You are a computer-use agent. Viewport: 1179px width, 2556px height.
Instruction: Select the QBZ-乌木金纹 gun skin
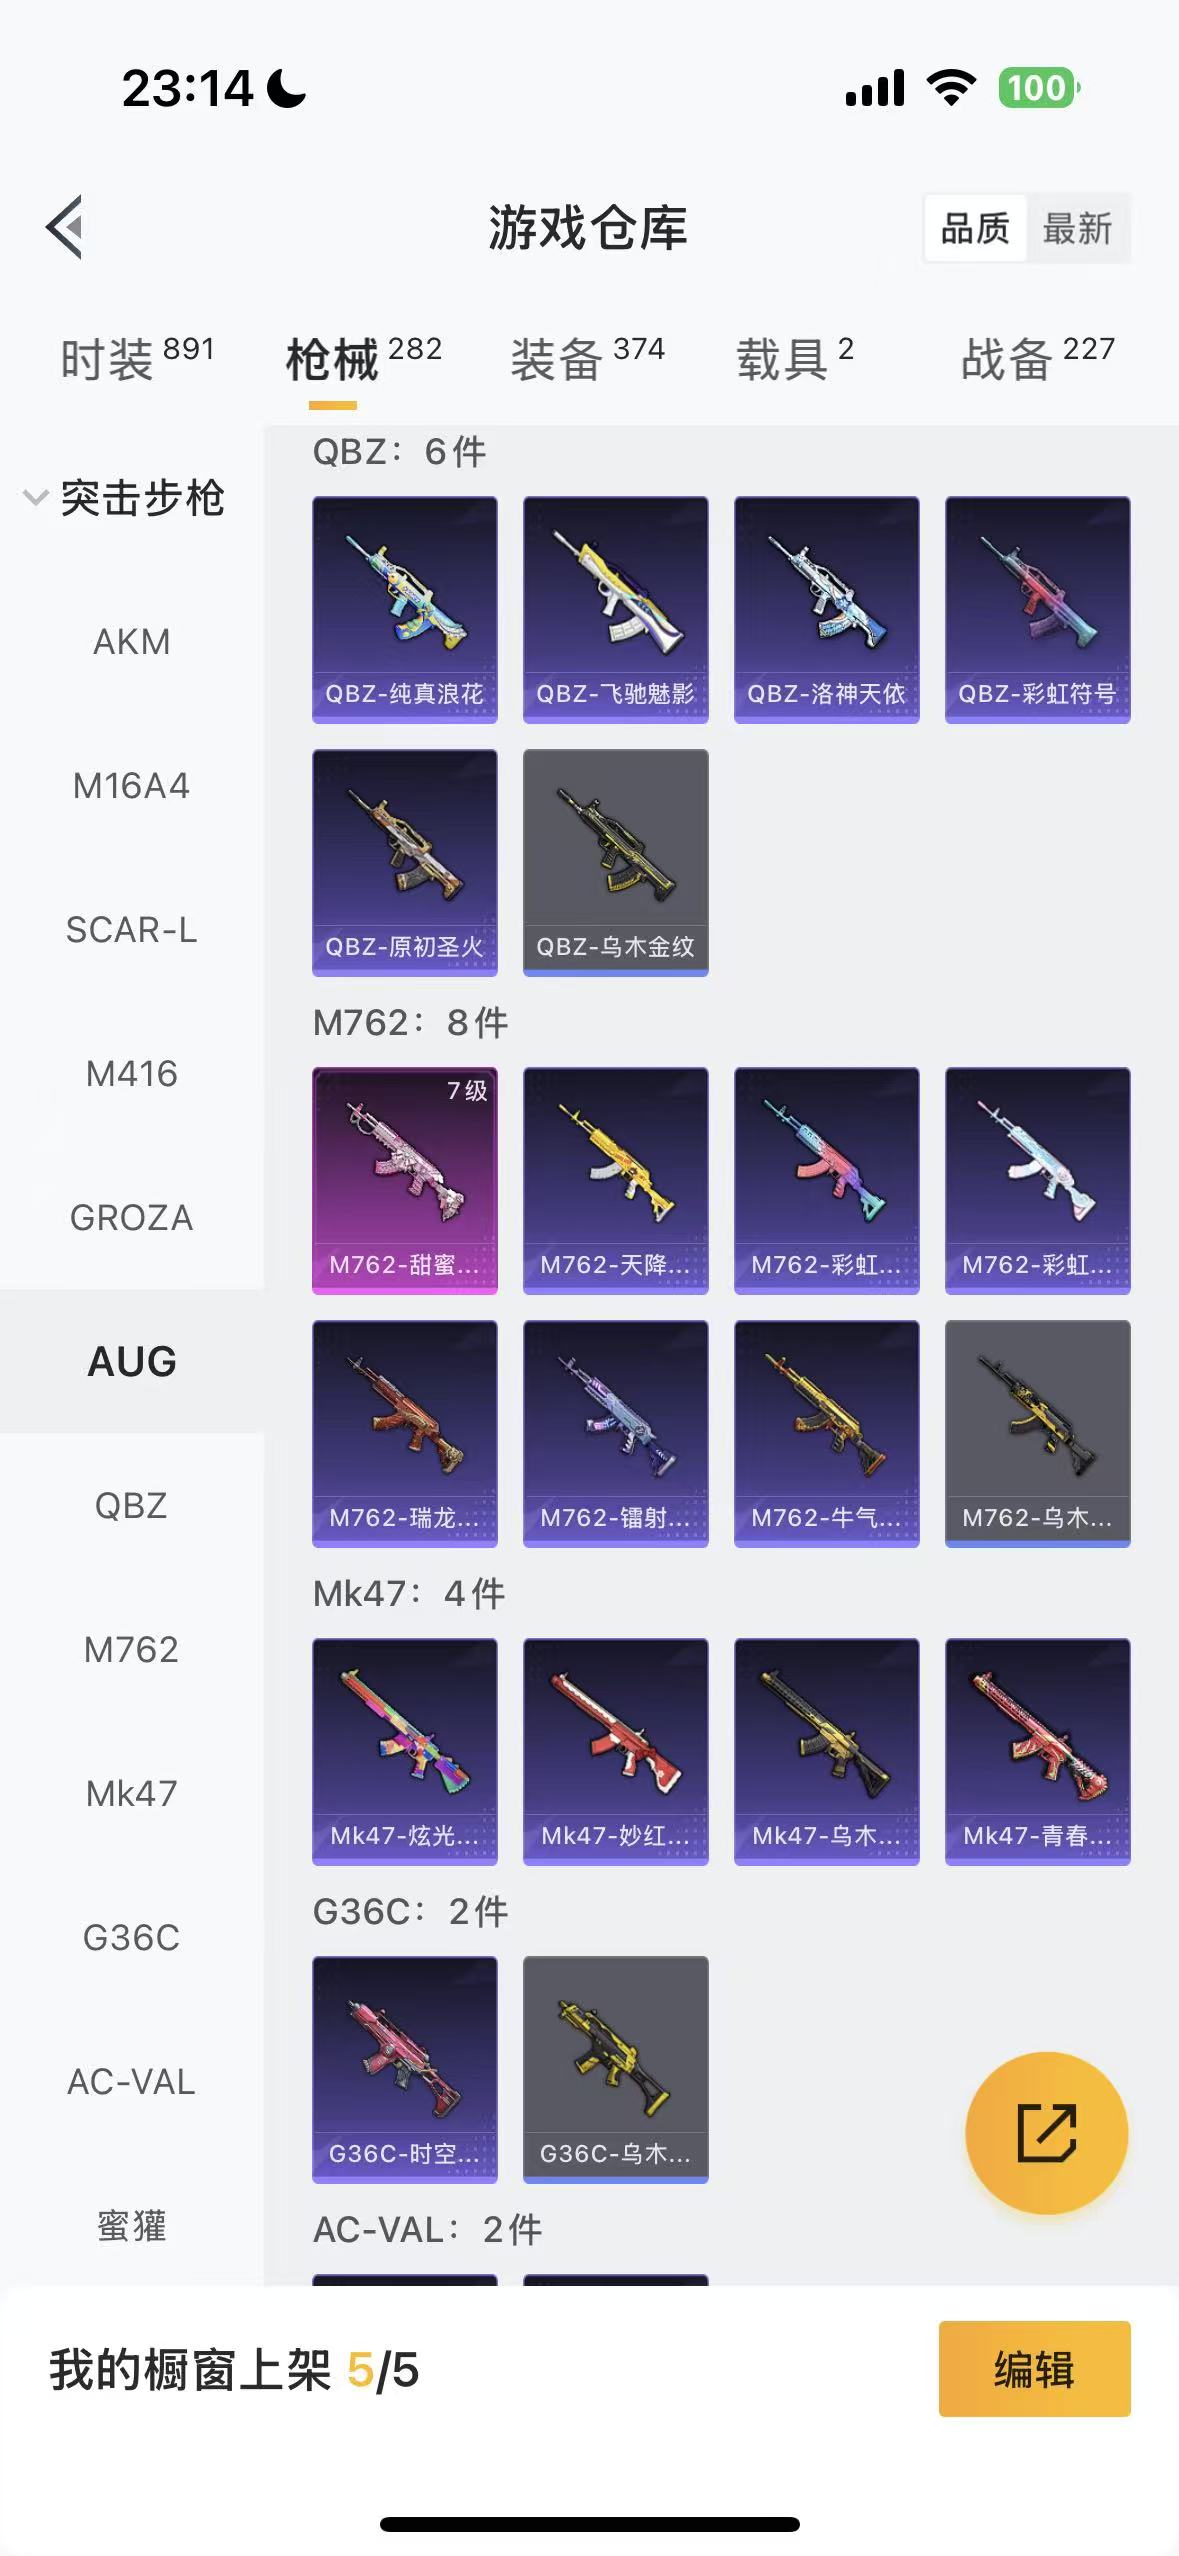click(616, 862)
